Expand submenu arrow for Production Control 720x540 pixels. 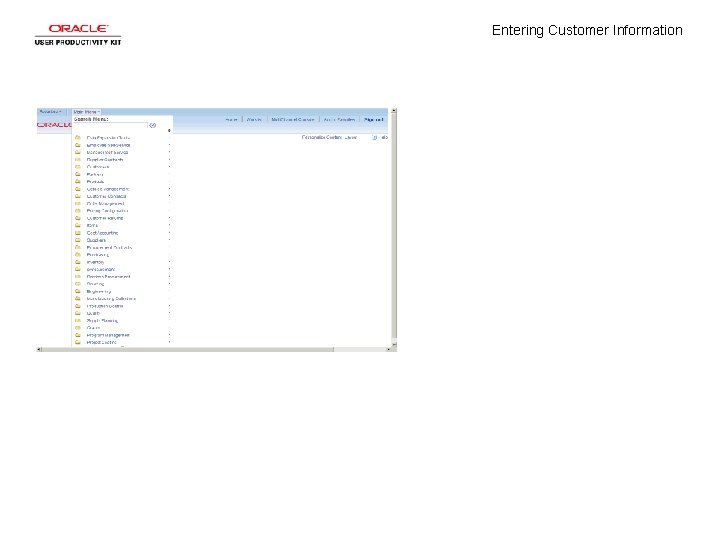[x=169, y=306]
